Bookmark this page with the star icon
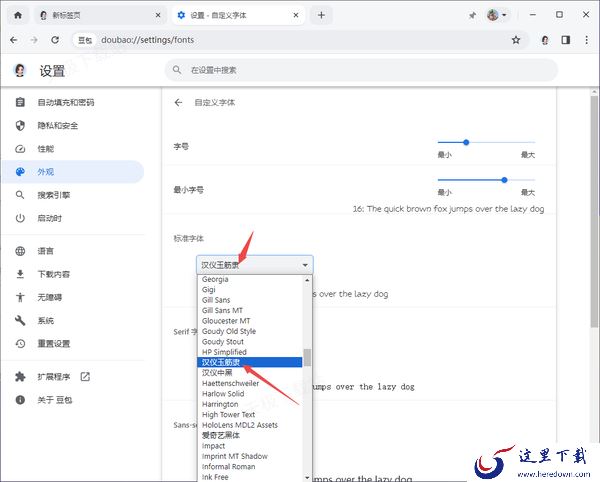 pos(516,40)
